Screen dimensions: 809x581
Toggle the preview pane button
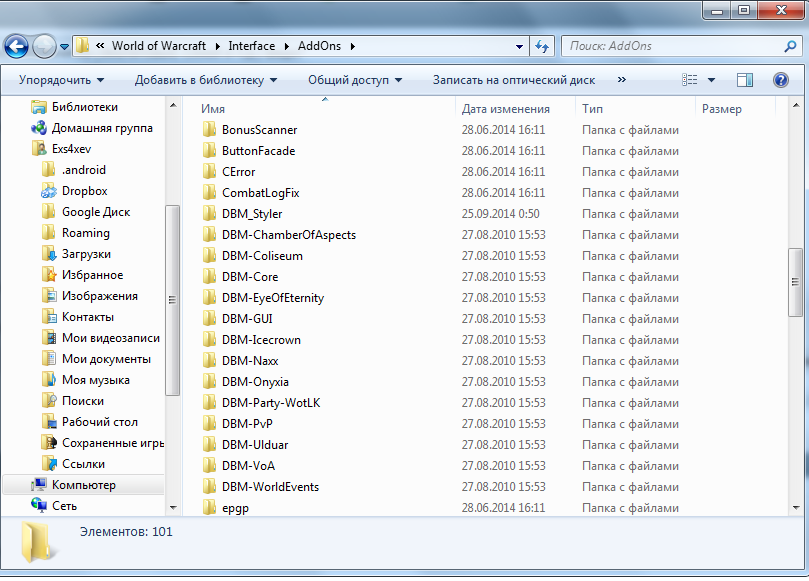coord(745,80)
